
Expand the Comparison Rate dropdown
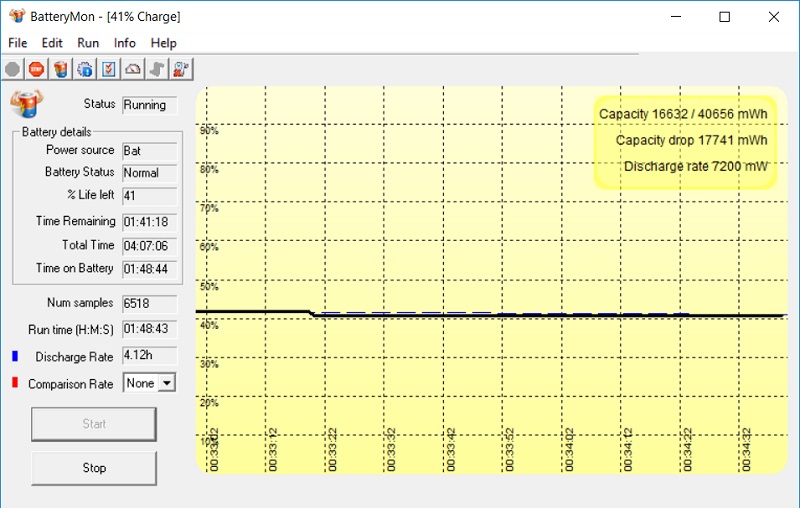tap(167, 383)
